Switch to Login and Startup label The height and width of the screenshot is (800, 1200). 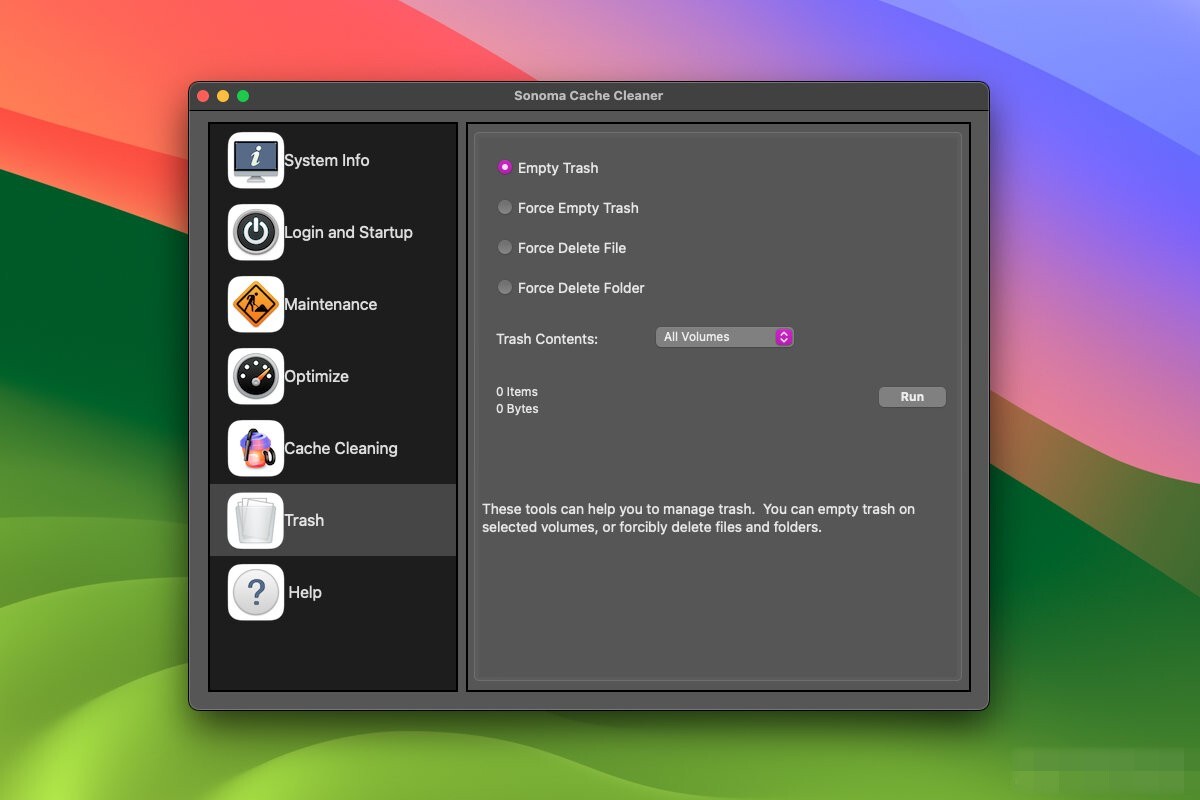coord(348,232)
